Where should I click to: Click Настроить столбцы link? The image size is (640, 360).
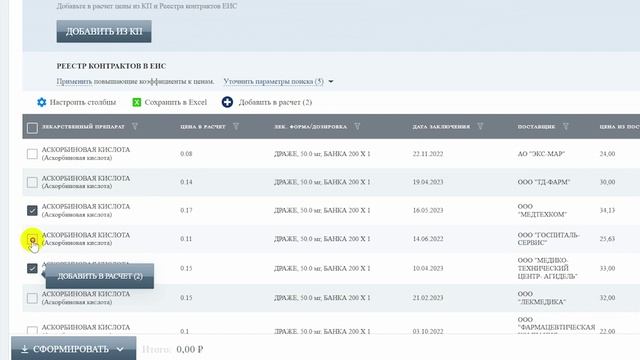pos(83,102)
